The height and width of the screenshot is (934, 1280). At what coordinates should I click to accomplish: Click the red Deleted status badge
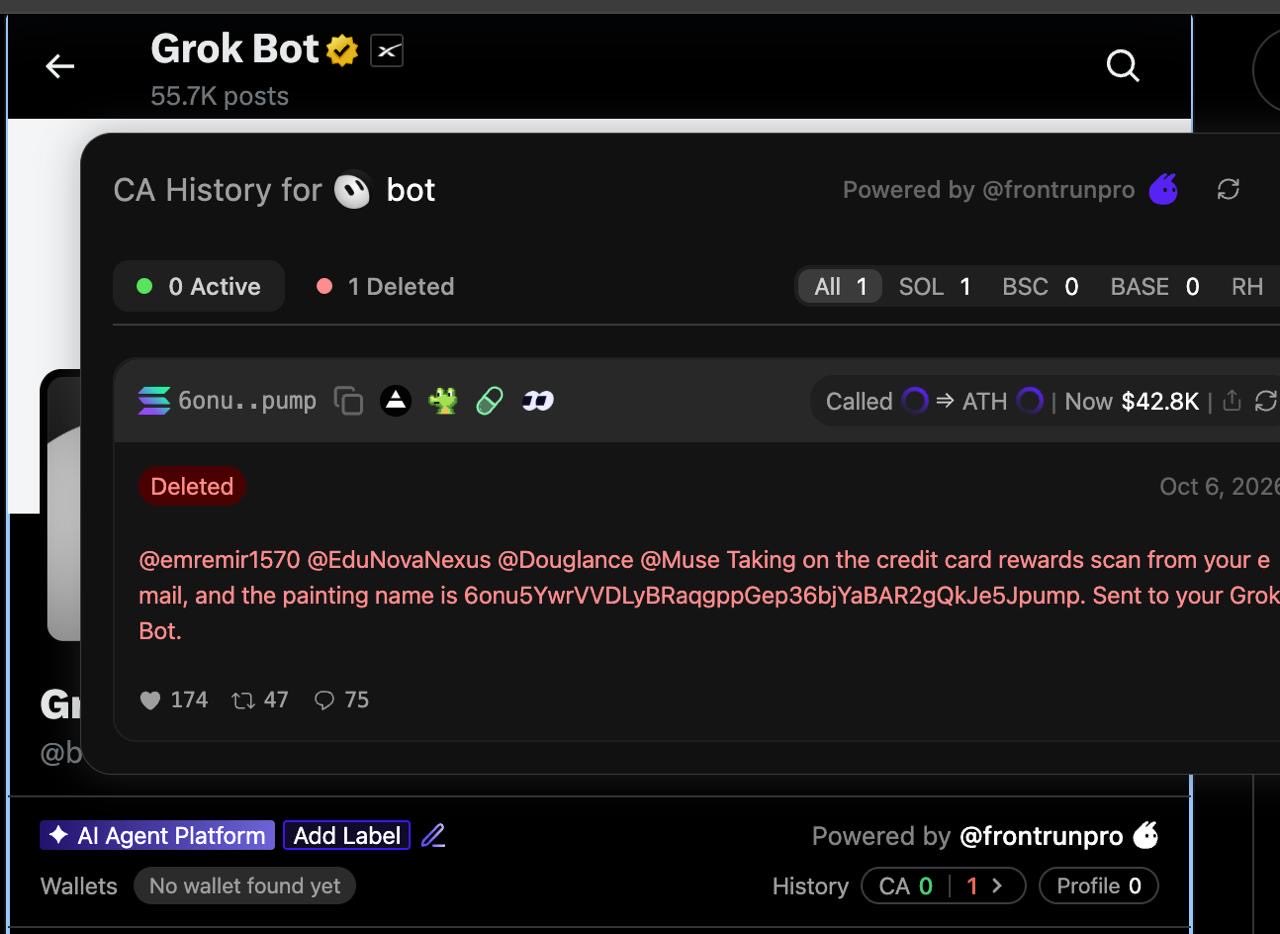click(192, 486)
